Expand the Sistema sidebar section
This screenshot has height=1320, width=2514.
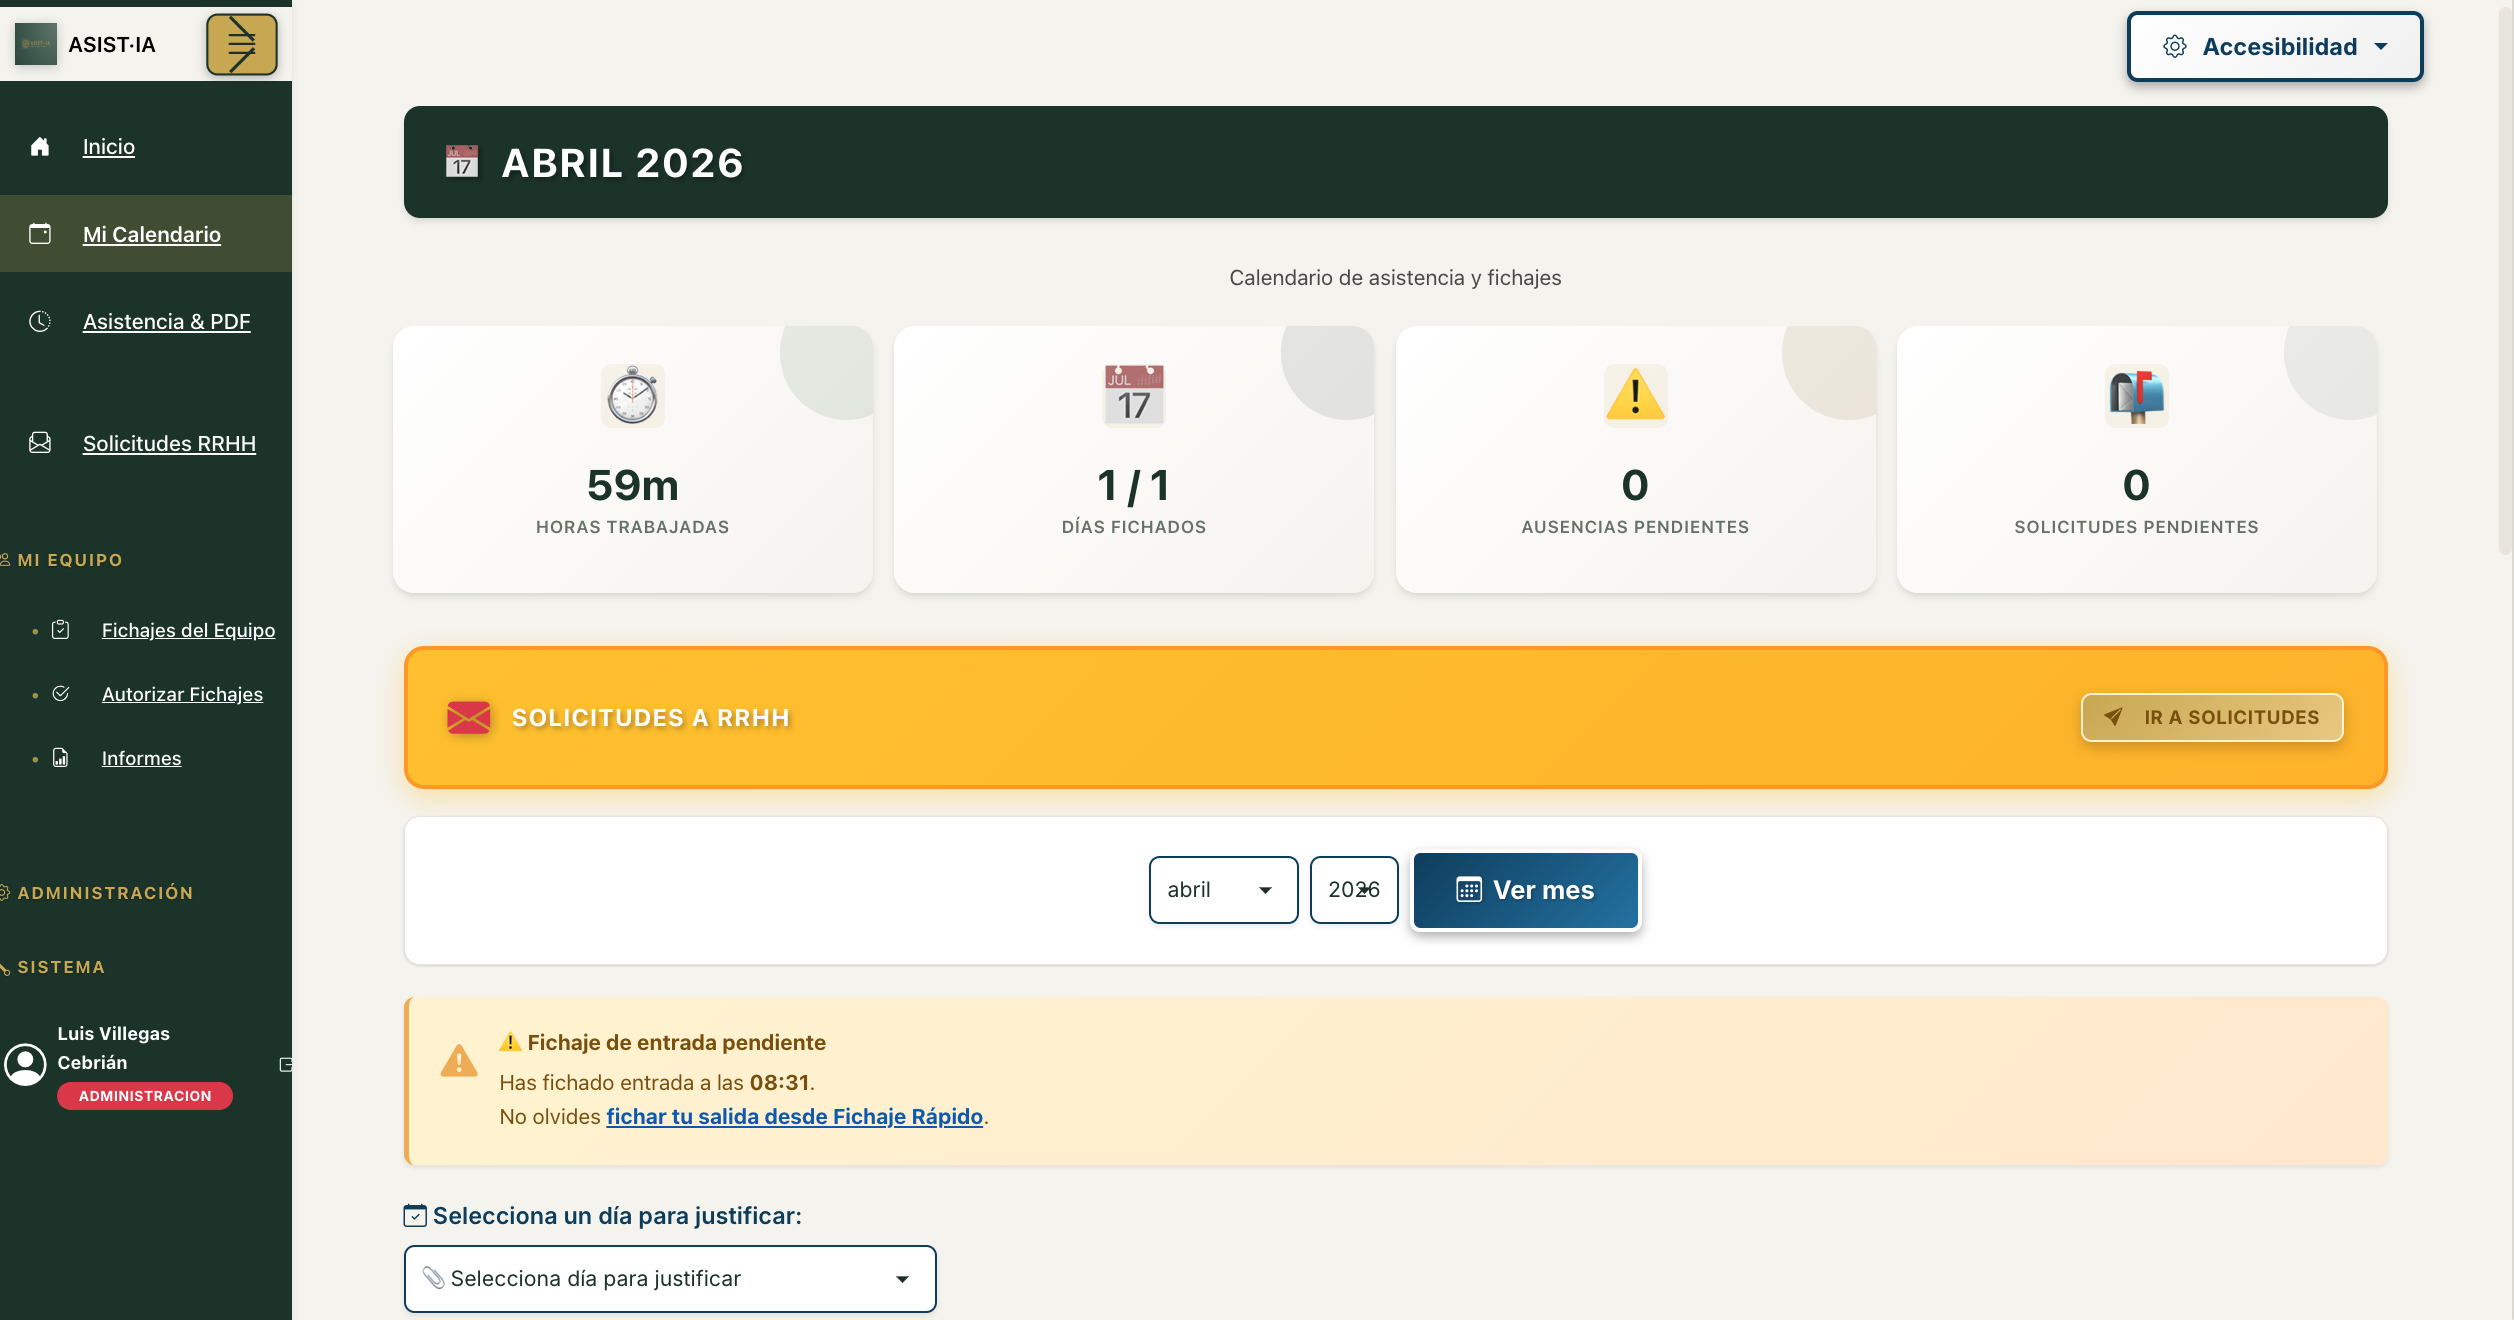click(x=61, y=967)
